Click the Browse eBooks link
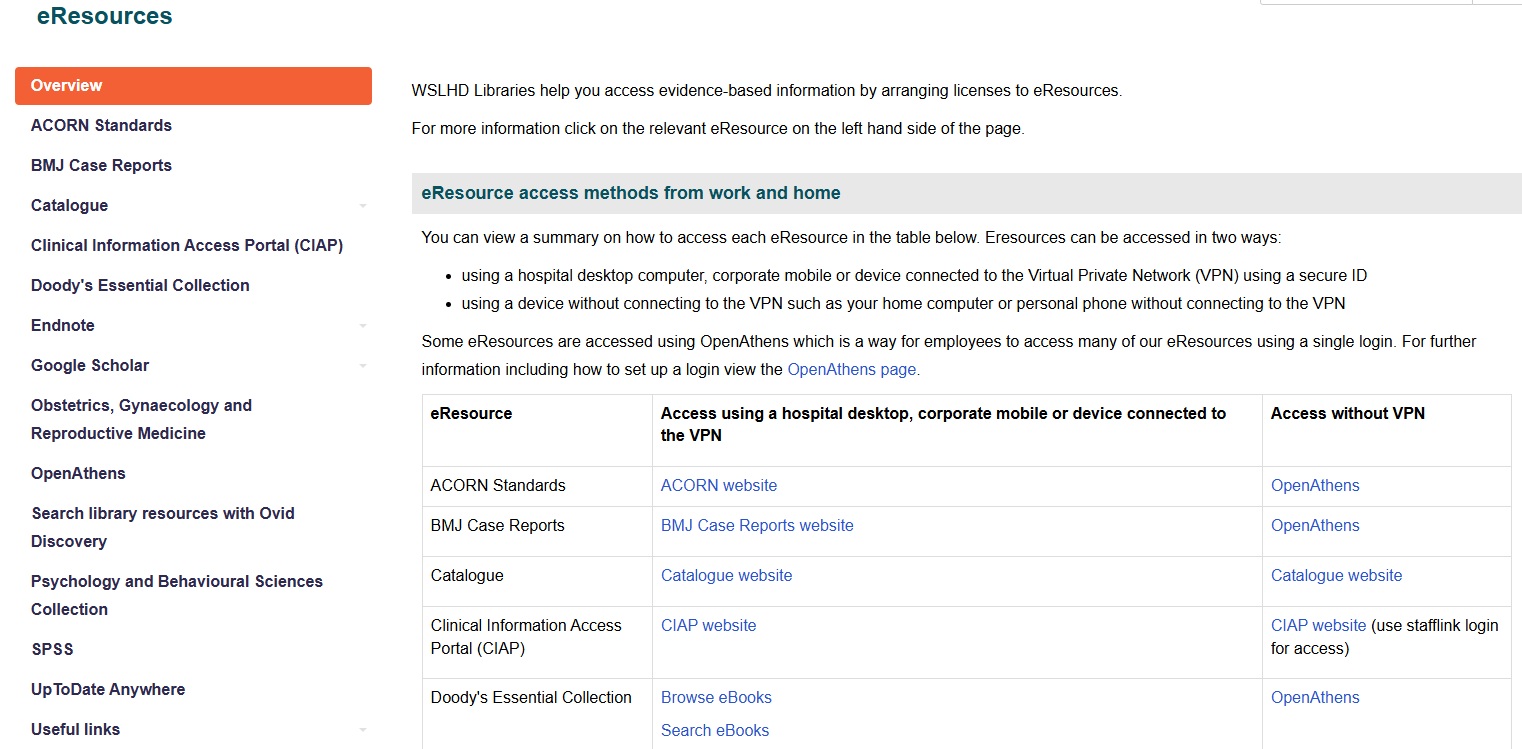Viewport: 1522px width, 749px height. pos(715,697)
